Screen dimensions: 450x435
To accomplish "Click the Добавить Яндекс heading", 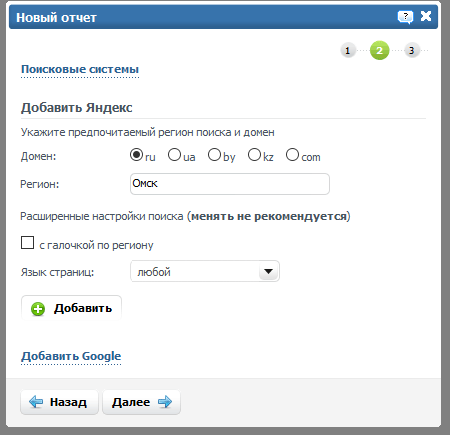I will 77,108.
